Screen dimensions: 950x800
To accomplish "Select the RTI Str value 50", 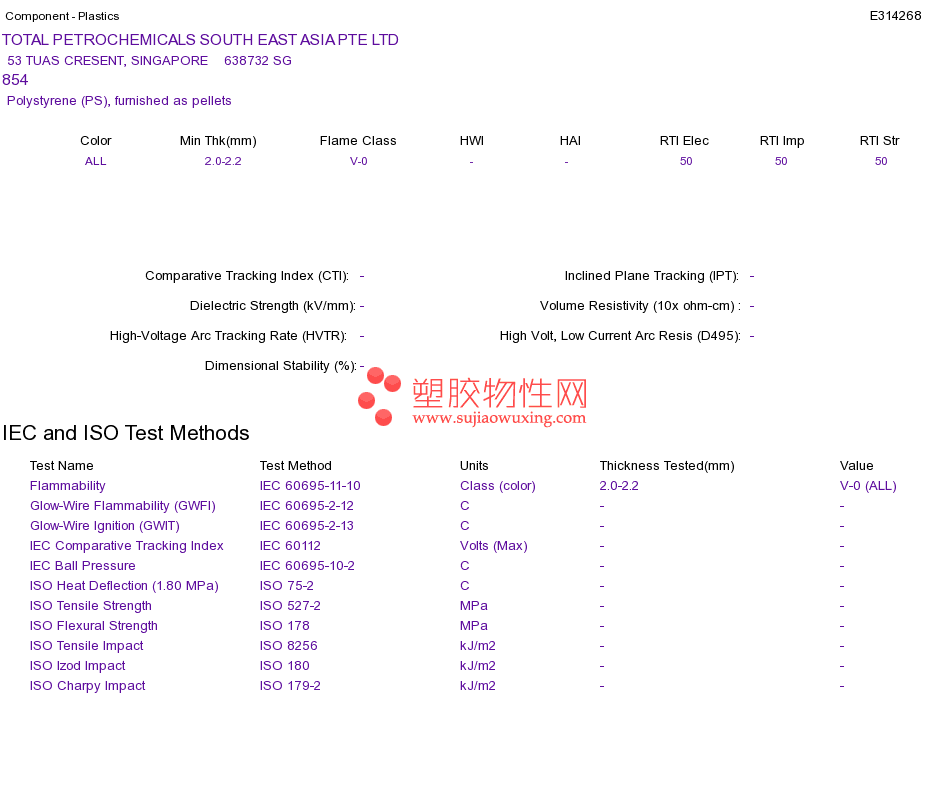I will [x=881, y=161].
